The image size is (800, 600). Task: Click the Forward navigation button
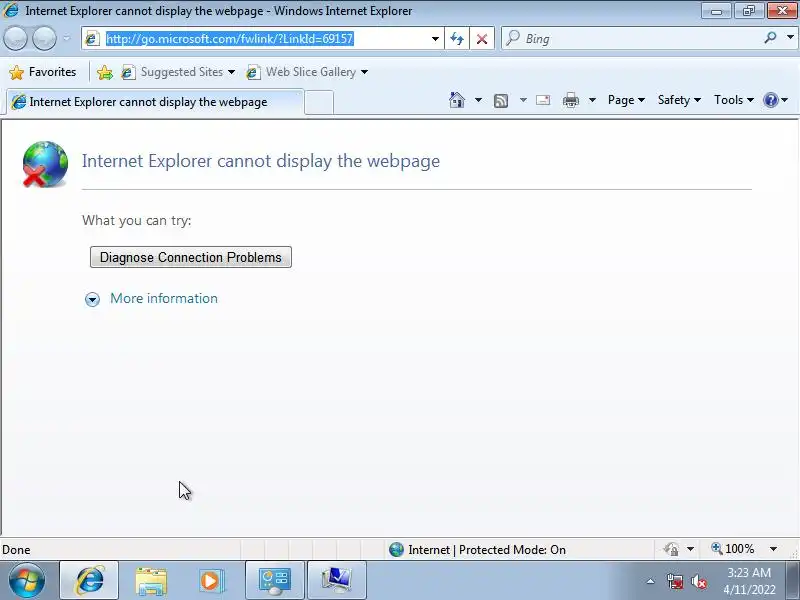pyautogui.click(x=44, y=39)
